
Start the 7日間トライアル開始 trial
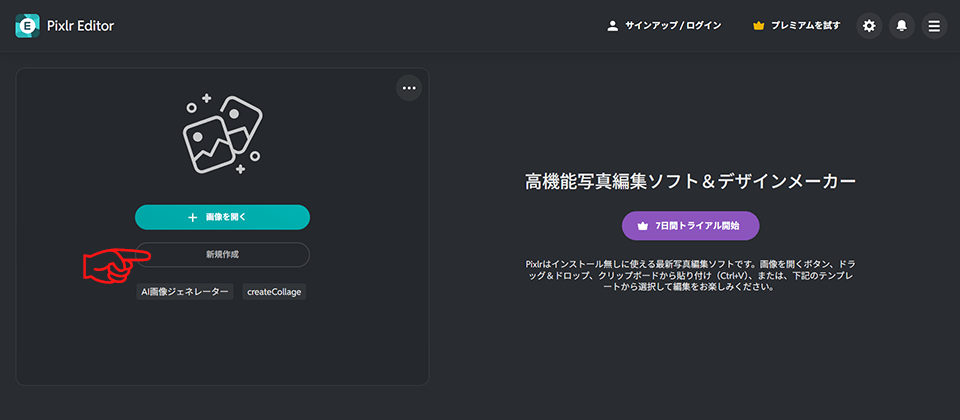(x=690, y=226)
